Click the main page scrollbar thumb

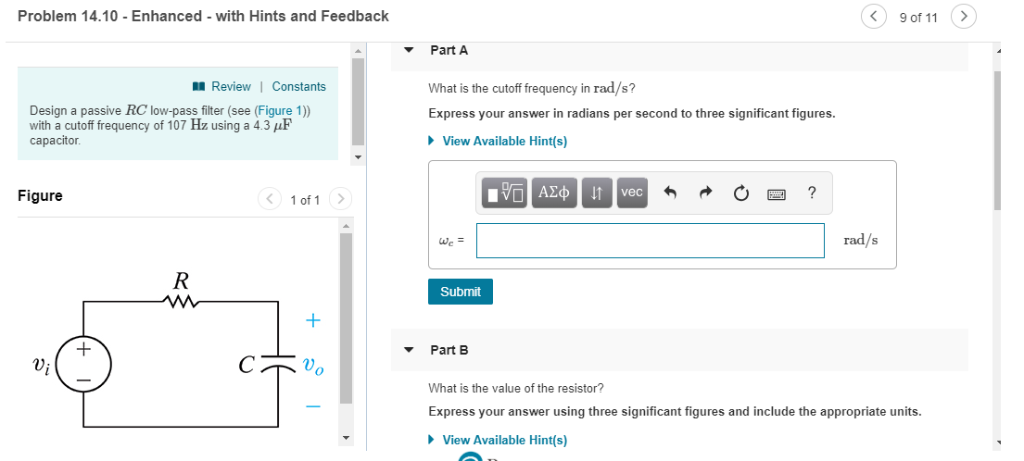[997, 140]
